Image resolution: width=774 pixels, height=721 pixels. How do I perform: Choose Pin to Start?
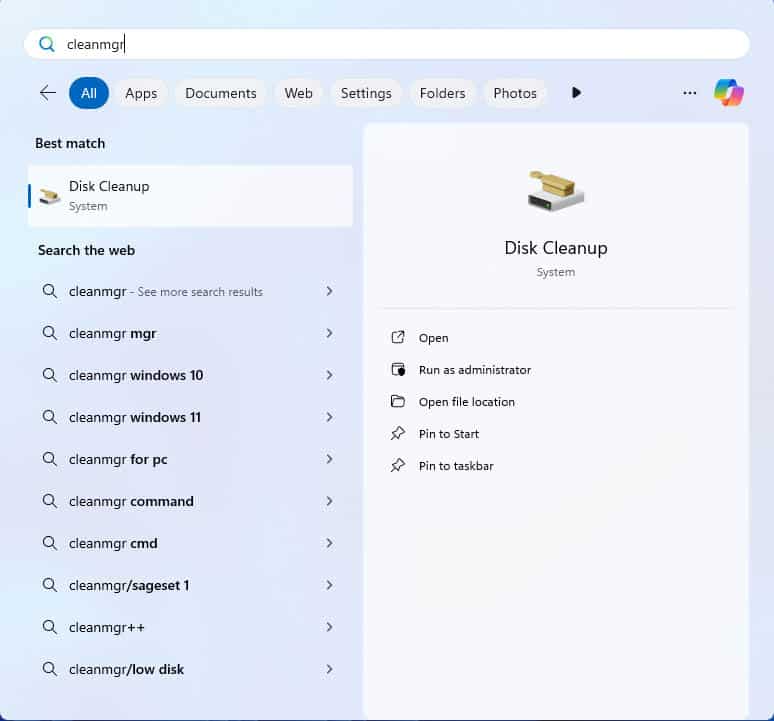click(449, 434)
